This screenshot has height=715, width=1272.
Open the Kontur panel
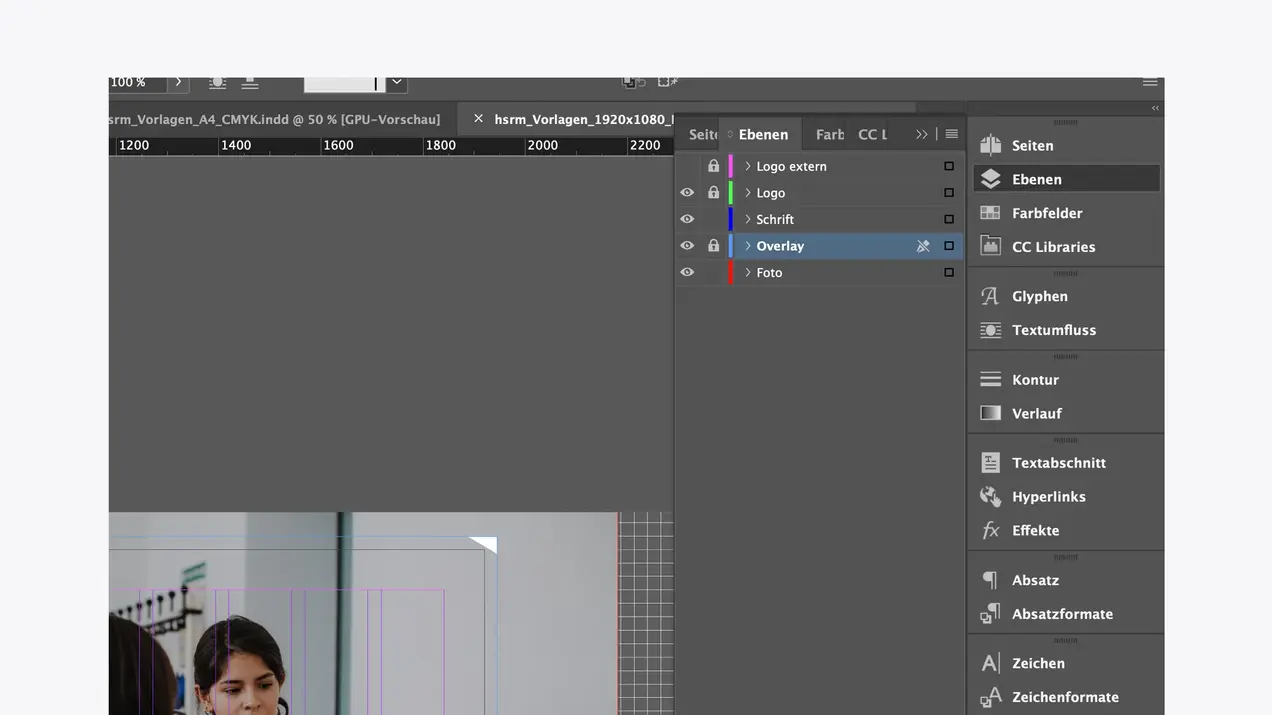(x=1034, y=379)
